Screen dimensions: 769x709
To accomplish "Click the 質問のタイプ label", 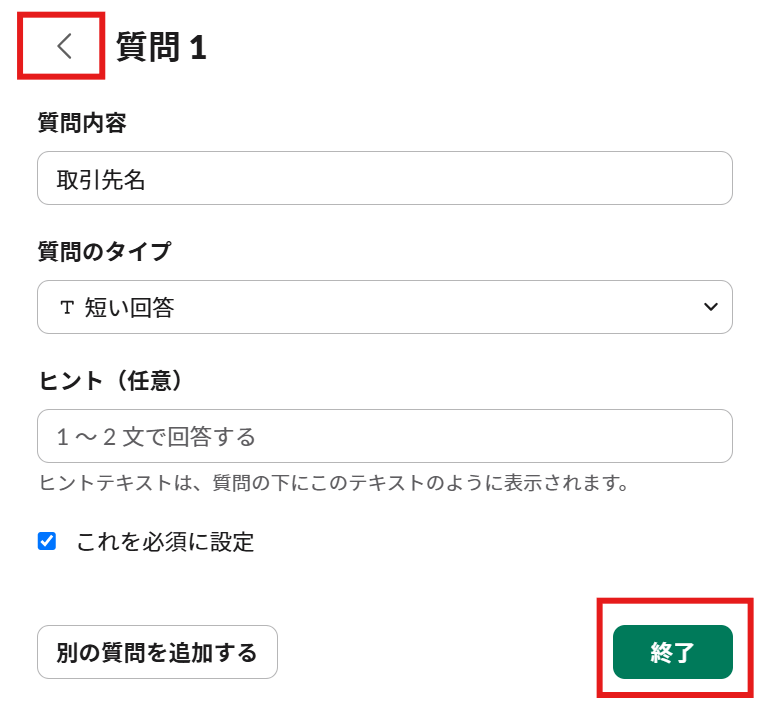I will click(104, 251).
